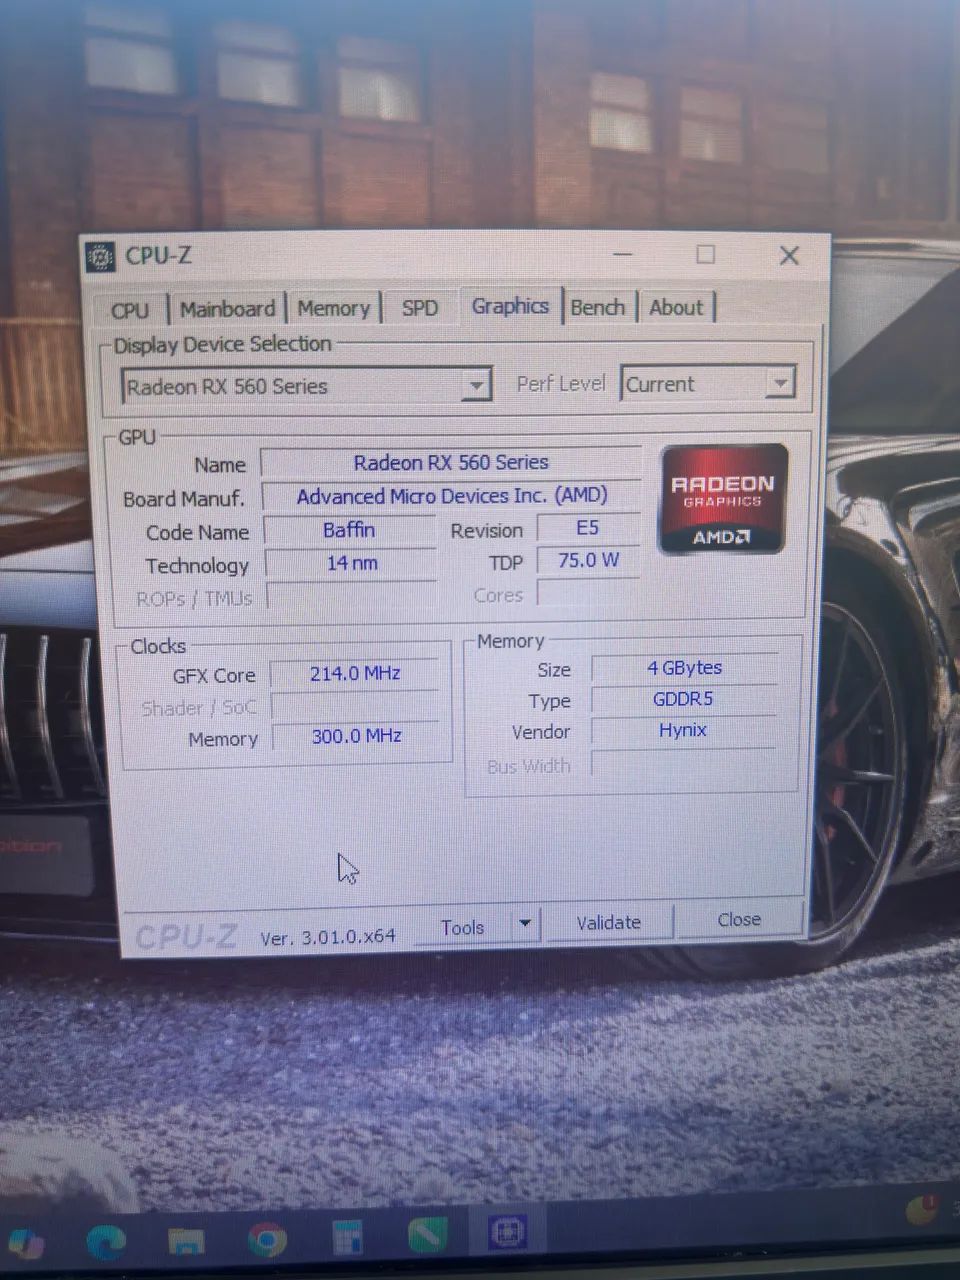Click the TDP value 75.0 W
Screen dimensions: 960x1280
[x=588, y=560]
